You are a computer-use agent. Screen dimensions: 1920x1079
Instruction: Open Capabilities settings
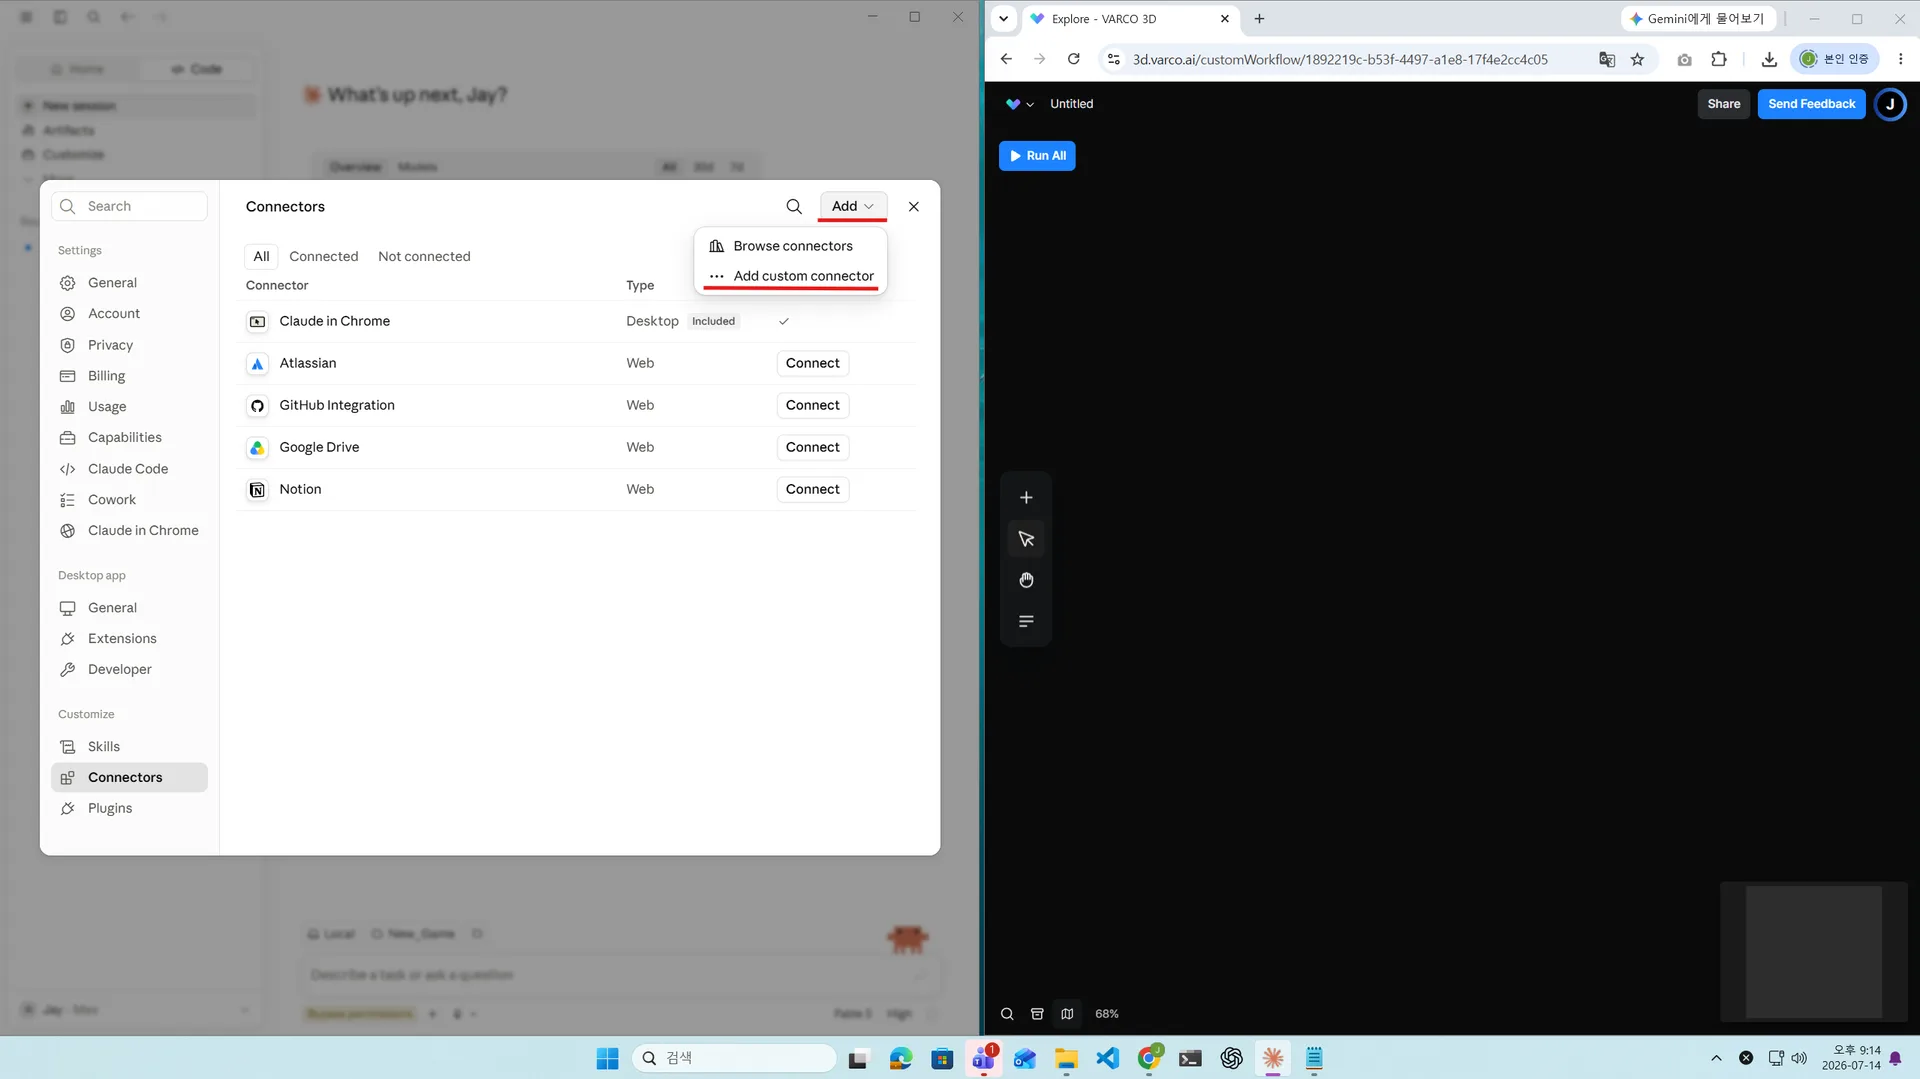click(129, 438)
